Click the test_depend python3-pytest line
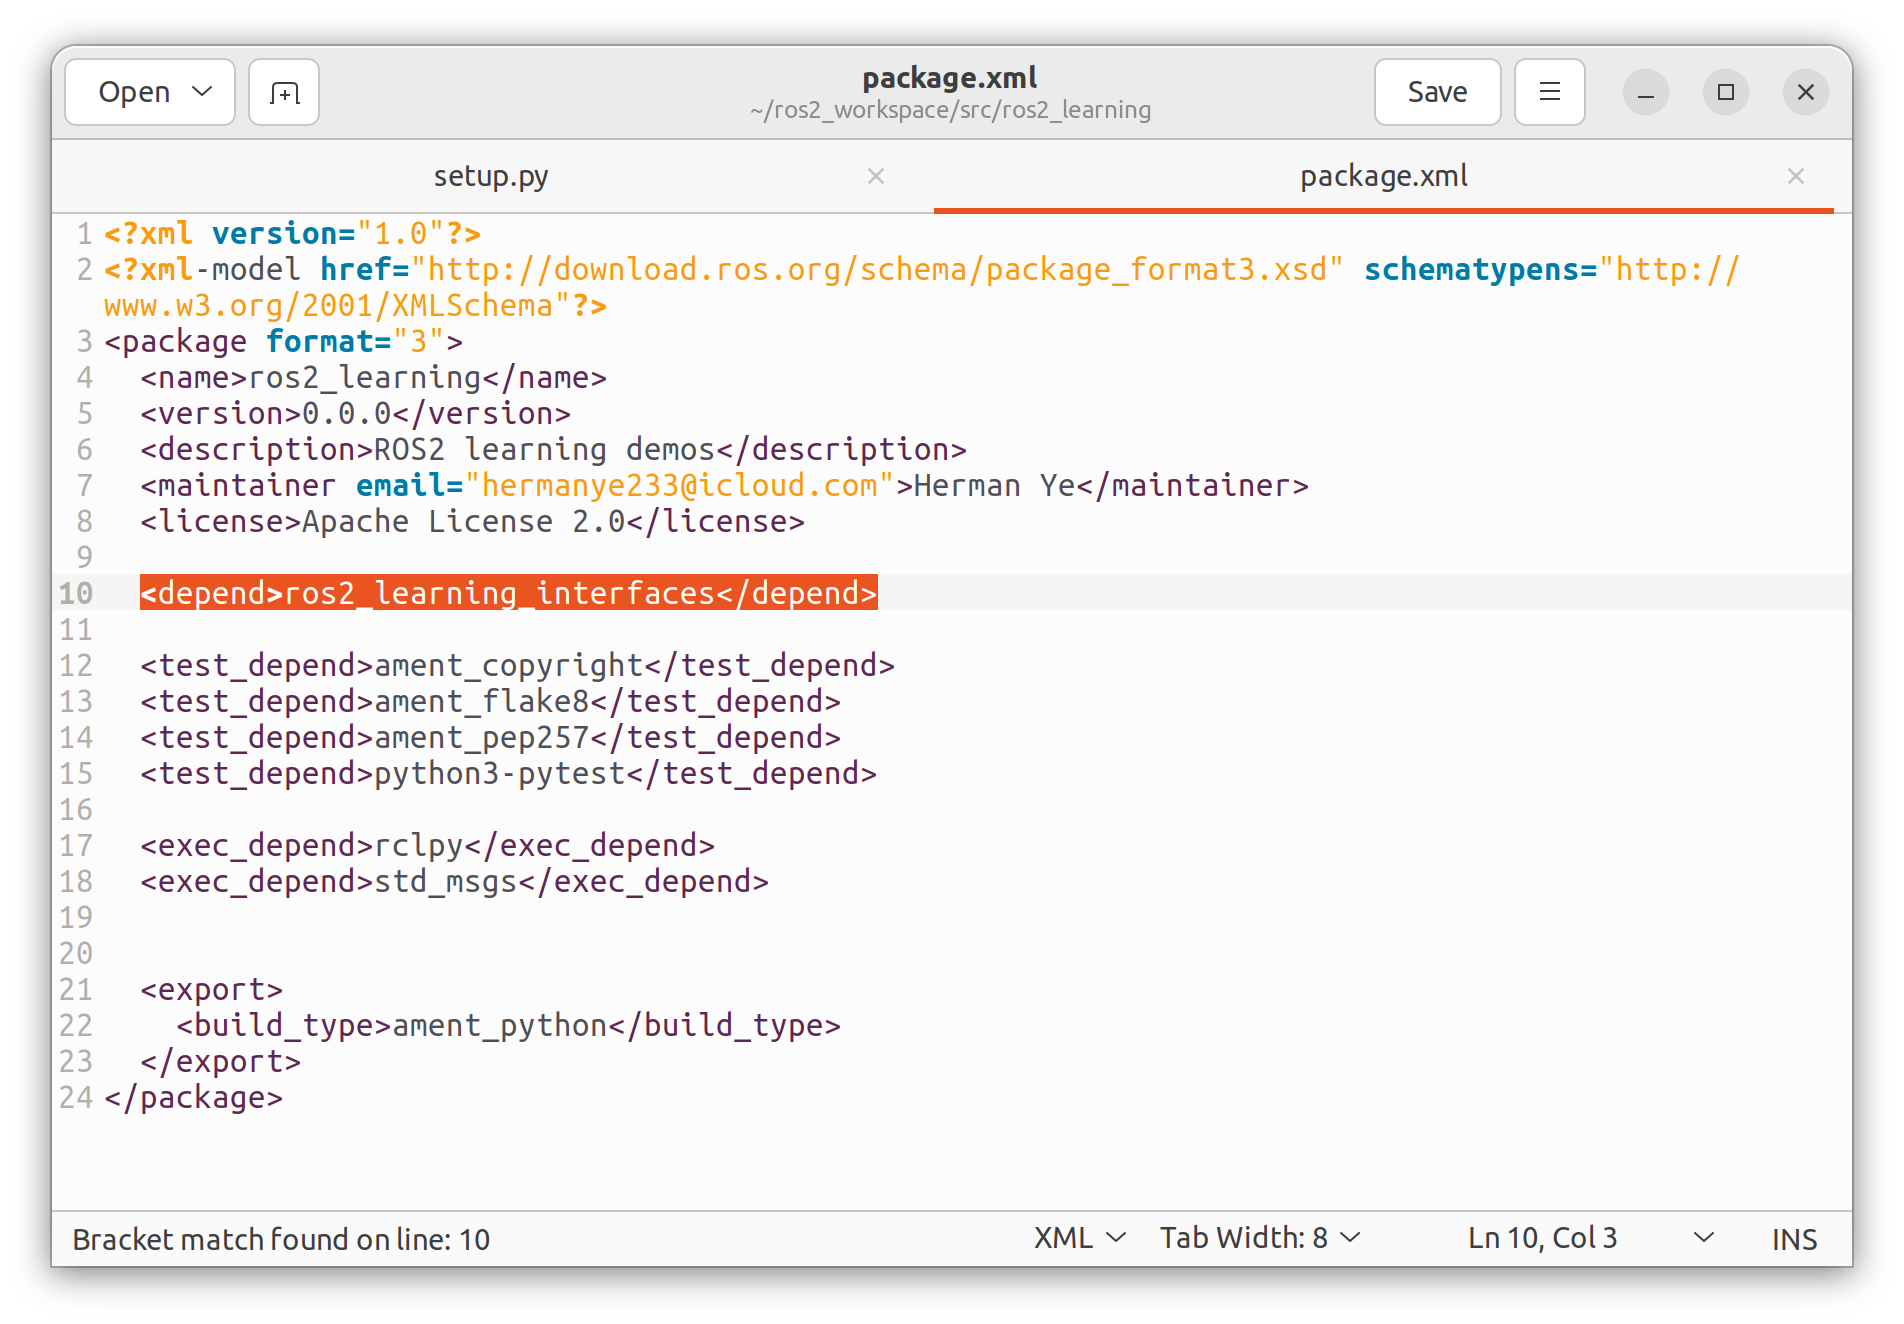1904x1324 pixels. click(508, 773)
